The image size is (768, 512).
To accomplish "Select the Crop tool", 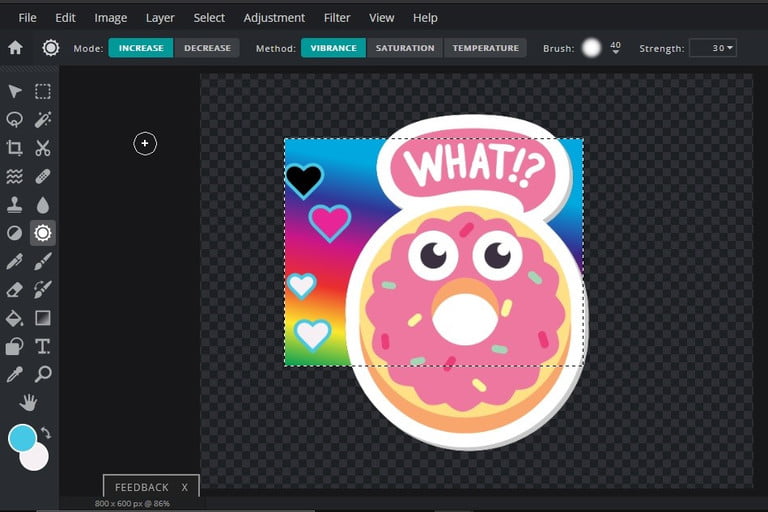I will (15, 148).
